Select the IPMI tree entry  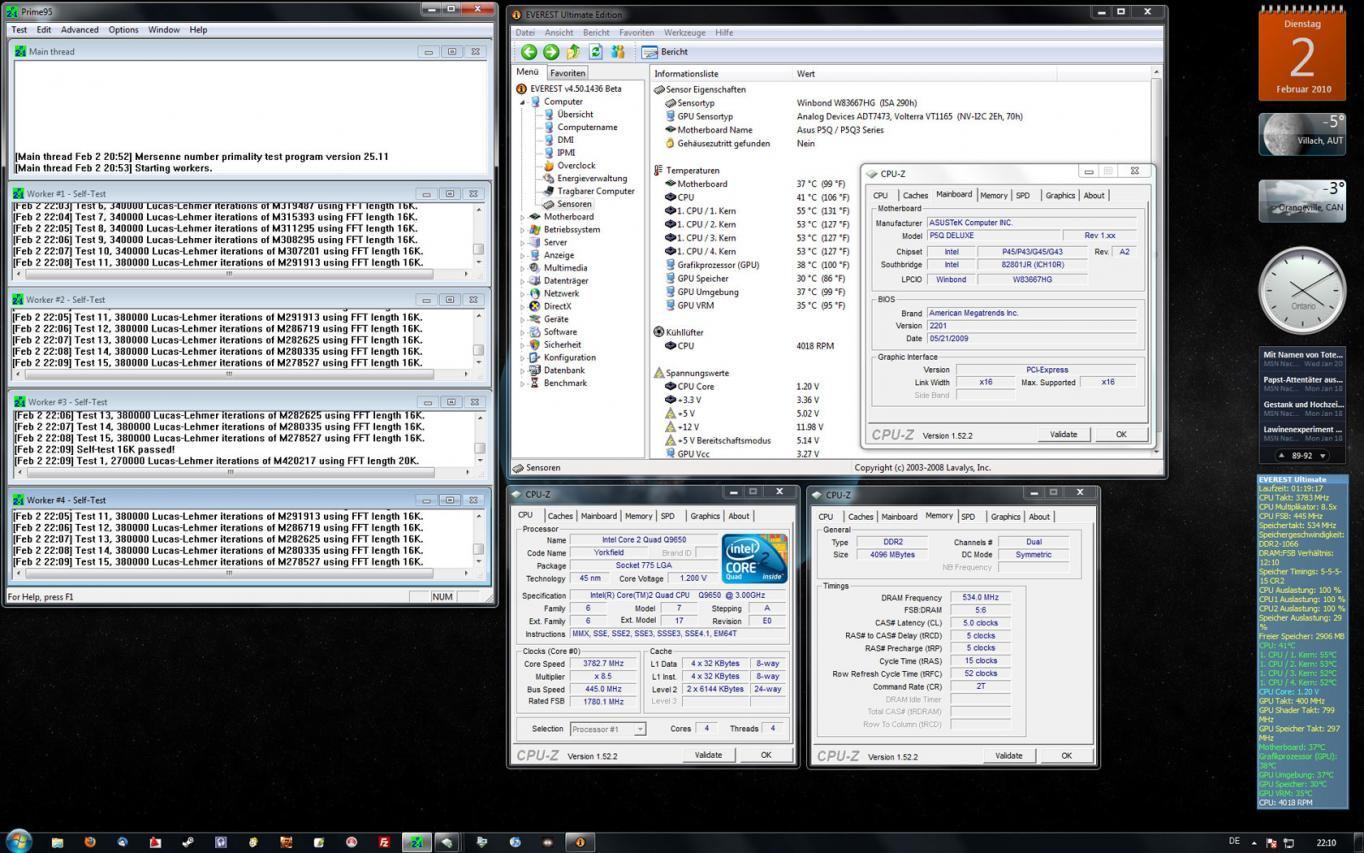566,153
